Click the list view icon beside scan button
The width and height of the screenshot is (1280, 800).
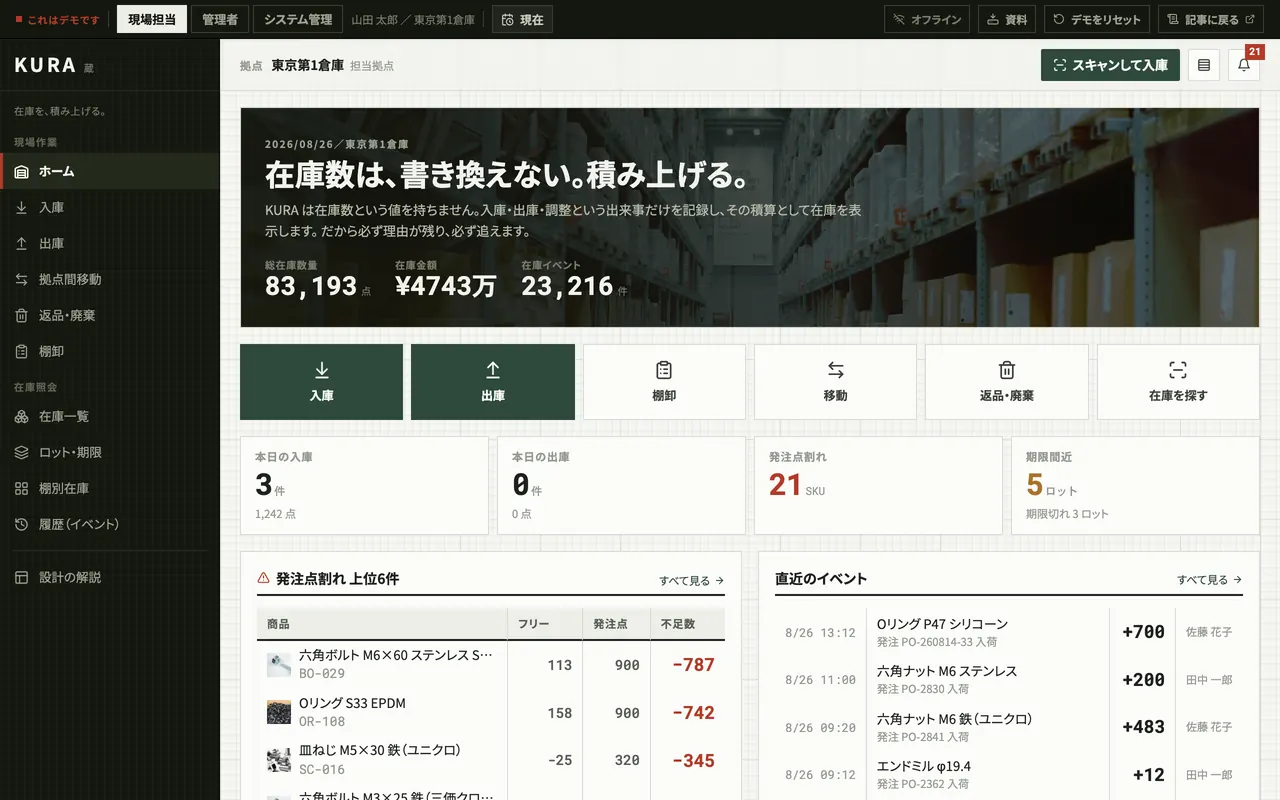click(x=1204, y=65)
